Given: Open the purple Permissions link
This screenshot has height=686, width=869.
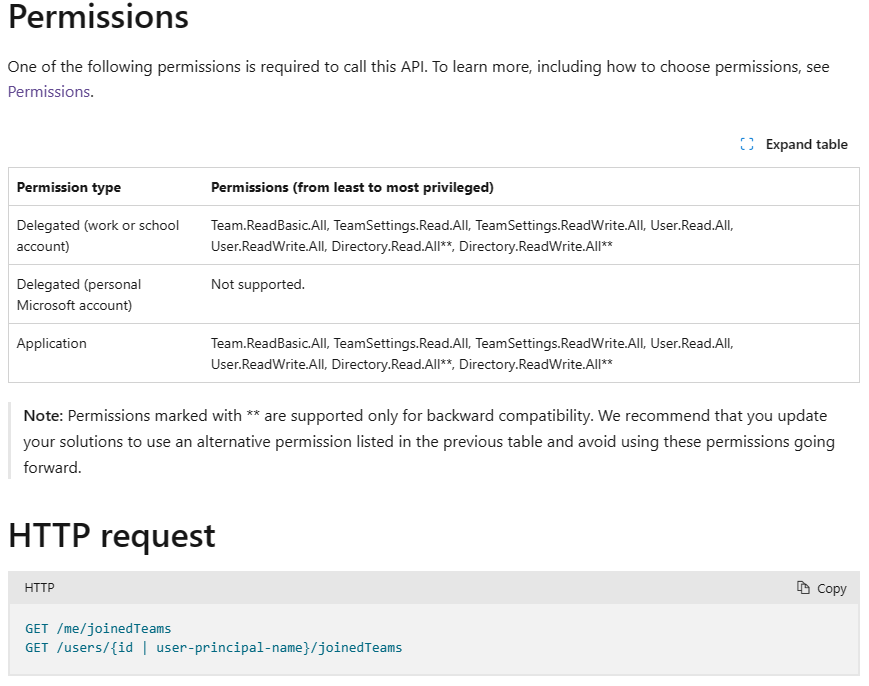Looking at the screenshot, I should tap(49, 92).
